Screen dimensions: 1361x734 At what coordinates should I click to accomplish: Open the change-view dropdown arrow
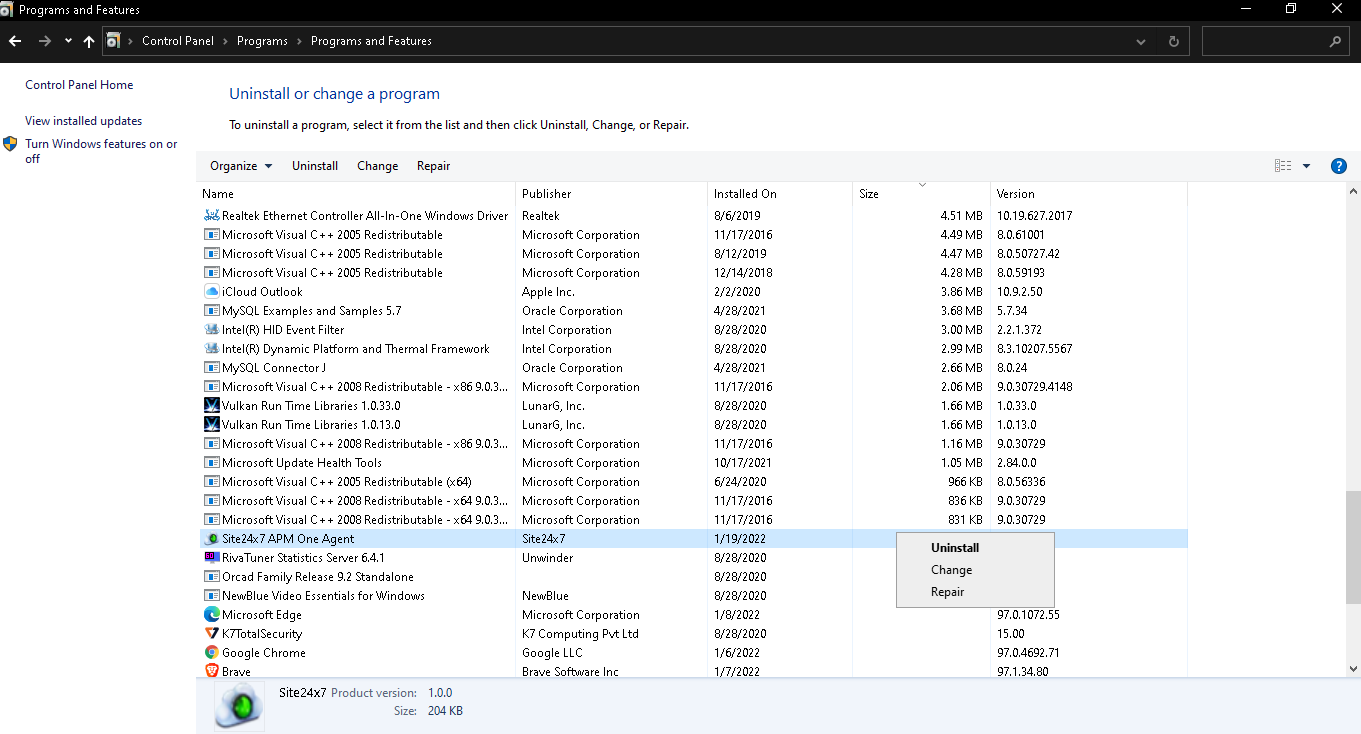1306,165
